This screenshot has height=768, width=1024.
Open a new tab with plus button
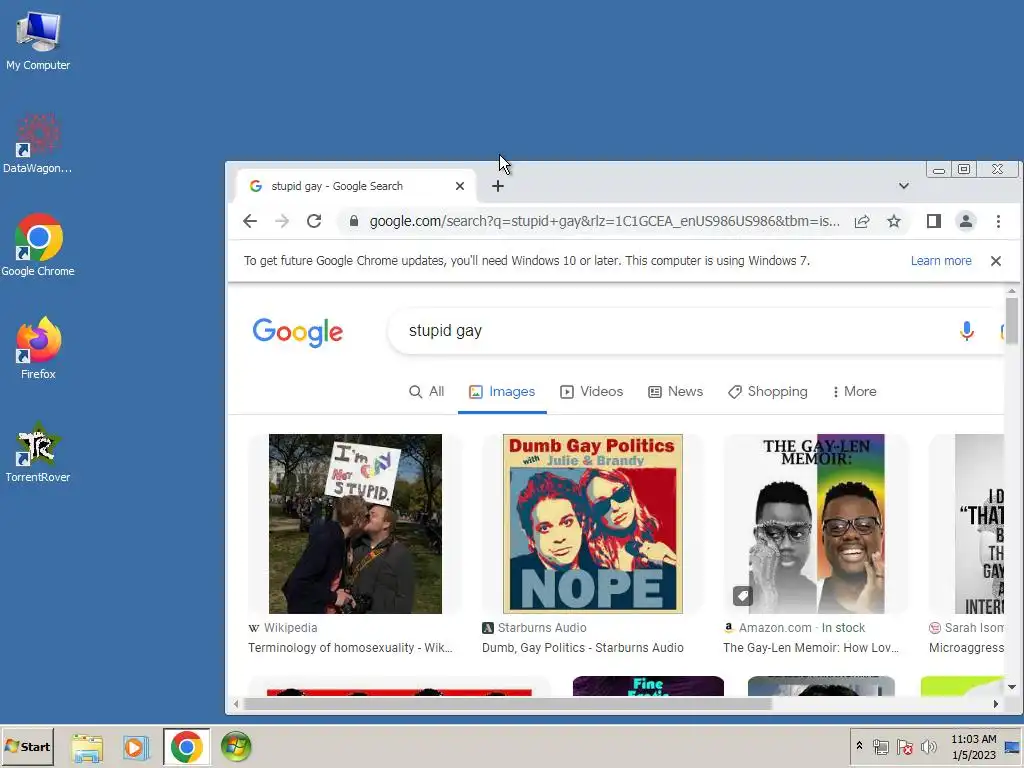pyautogui.click(x=498, y=186)
